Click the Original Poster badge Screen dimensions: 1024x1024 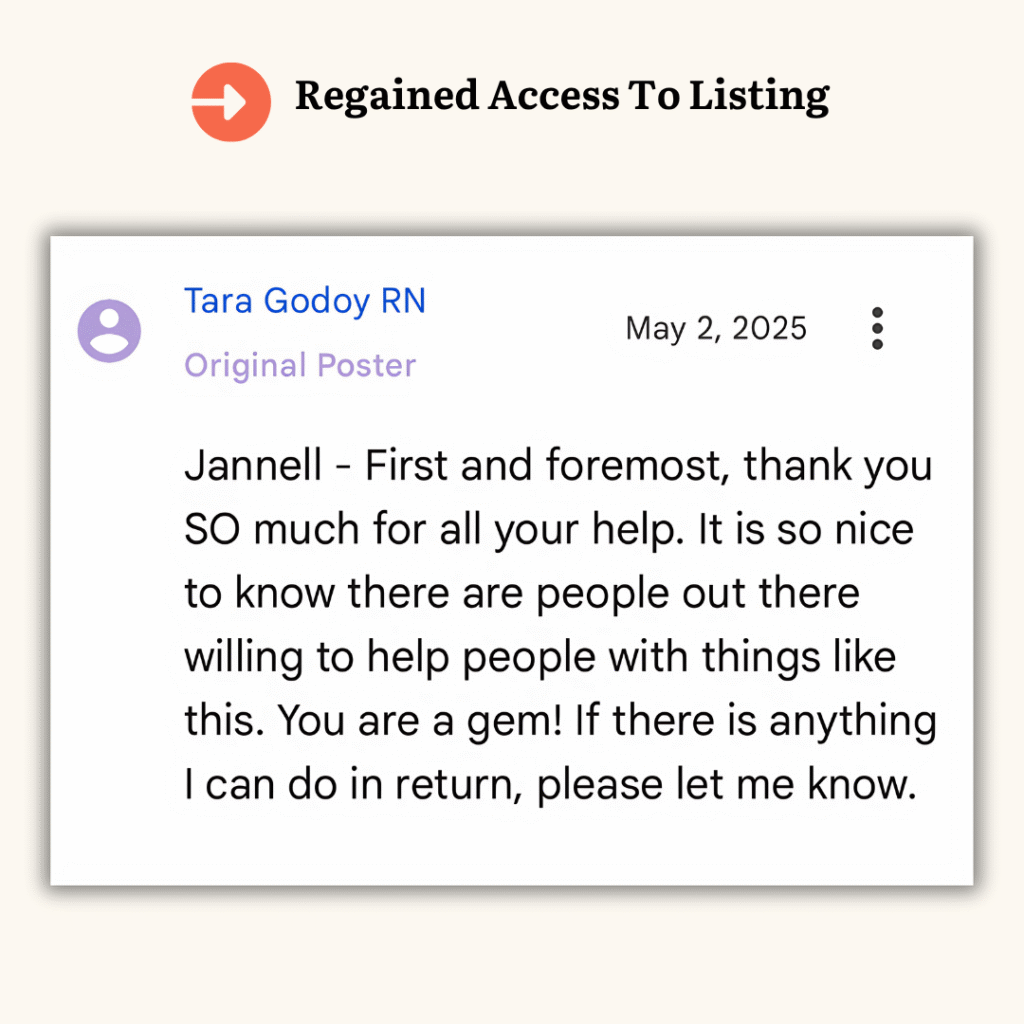[300, 365]
